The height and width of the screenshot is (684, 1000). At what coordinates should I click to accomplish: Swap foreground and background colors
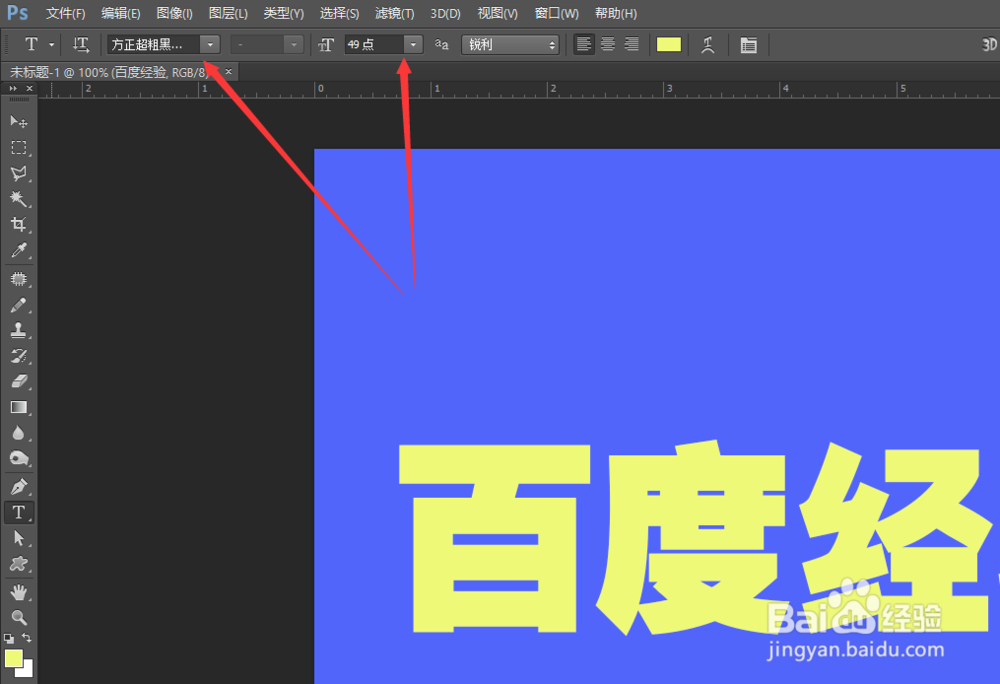click(27, 637)
